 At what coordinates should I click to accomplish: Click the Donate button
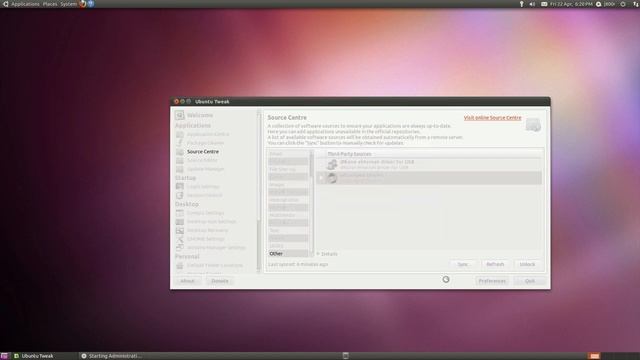pyautogui.click(x=220, y=281)
